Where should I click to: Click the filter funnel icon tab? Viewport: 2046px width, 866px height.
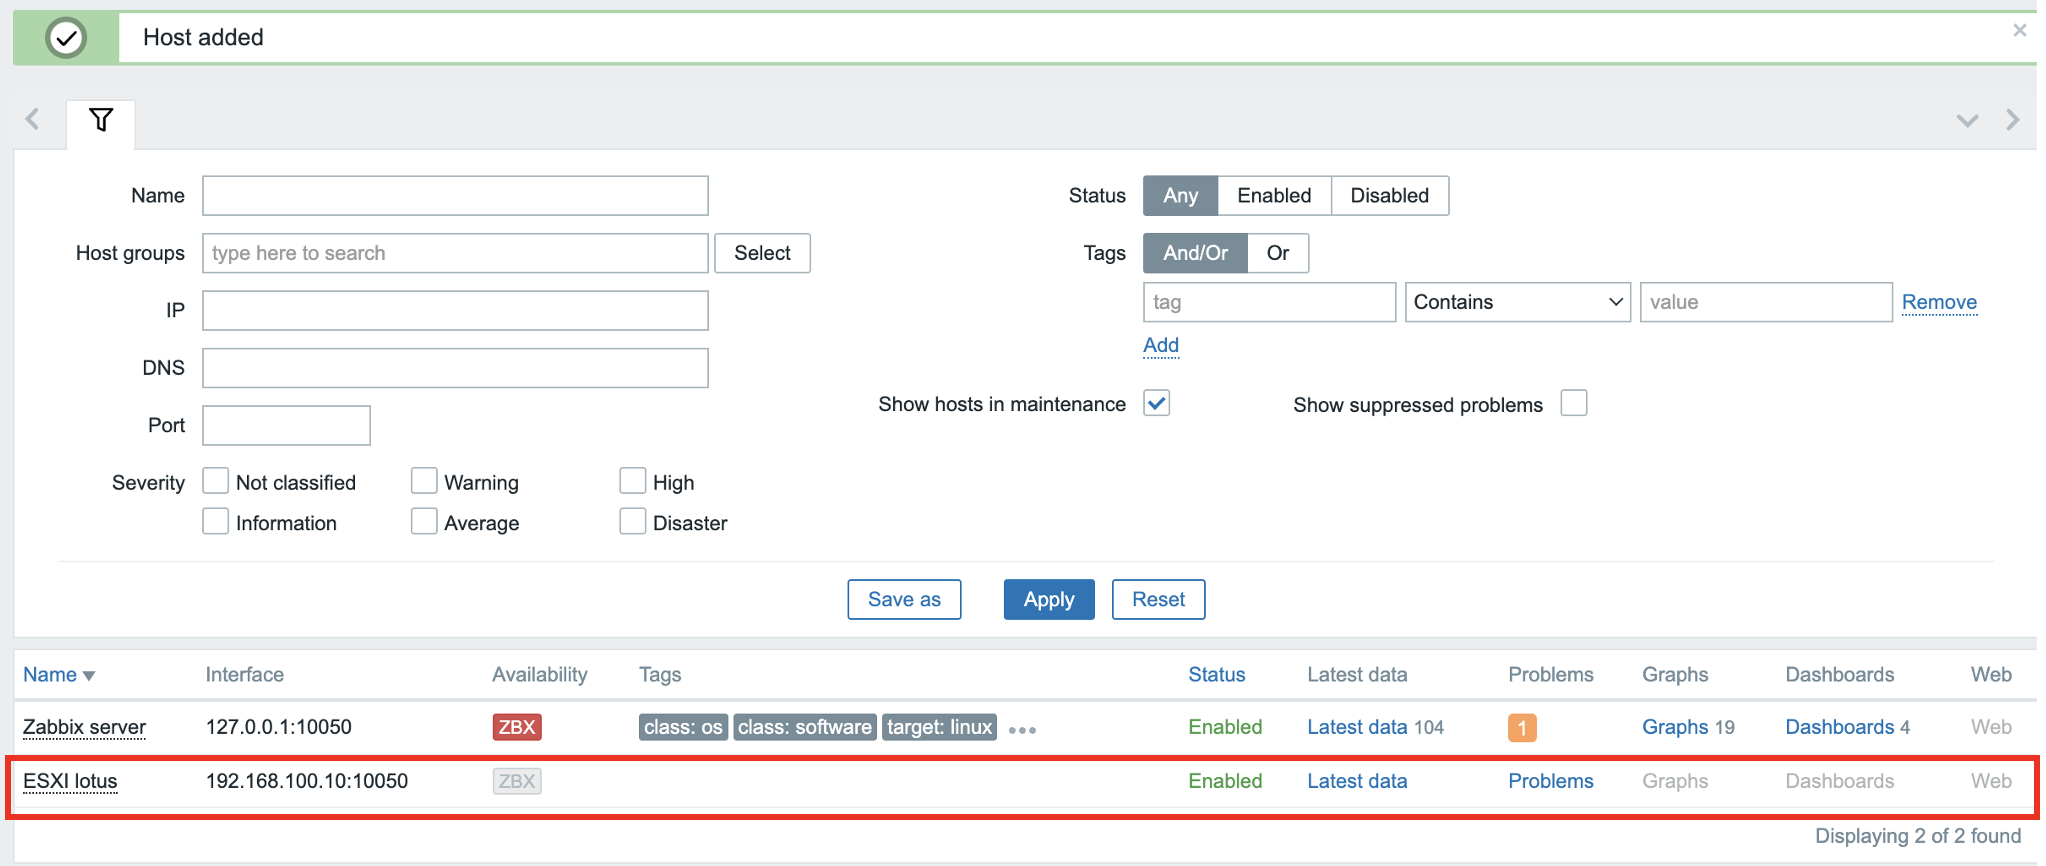(x=101, y=120)
